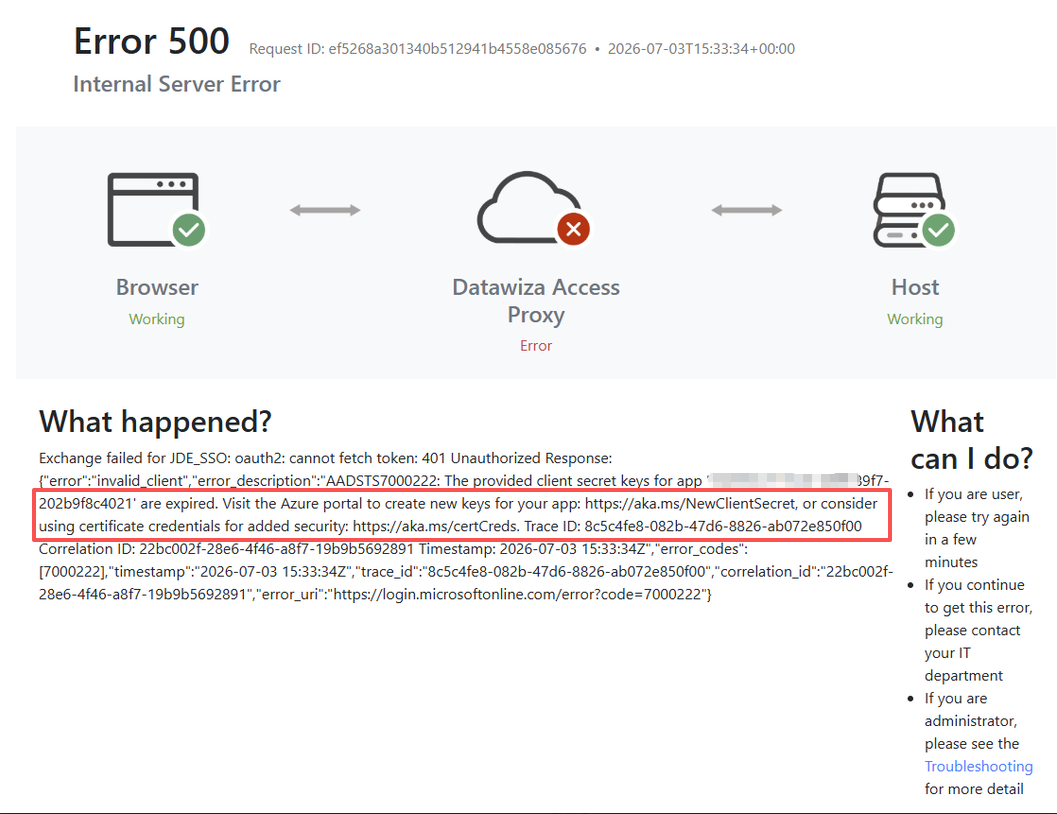Click the Exchange failed for JDE_SSO line

[326, 458]
